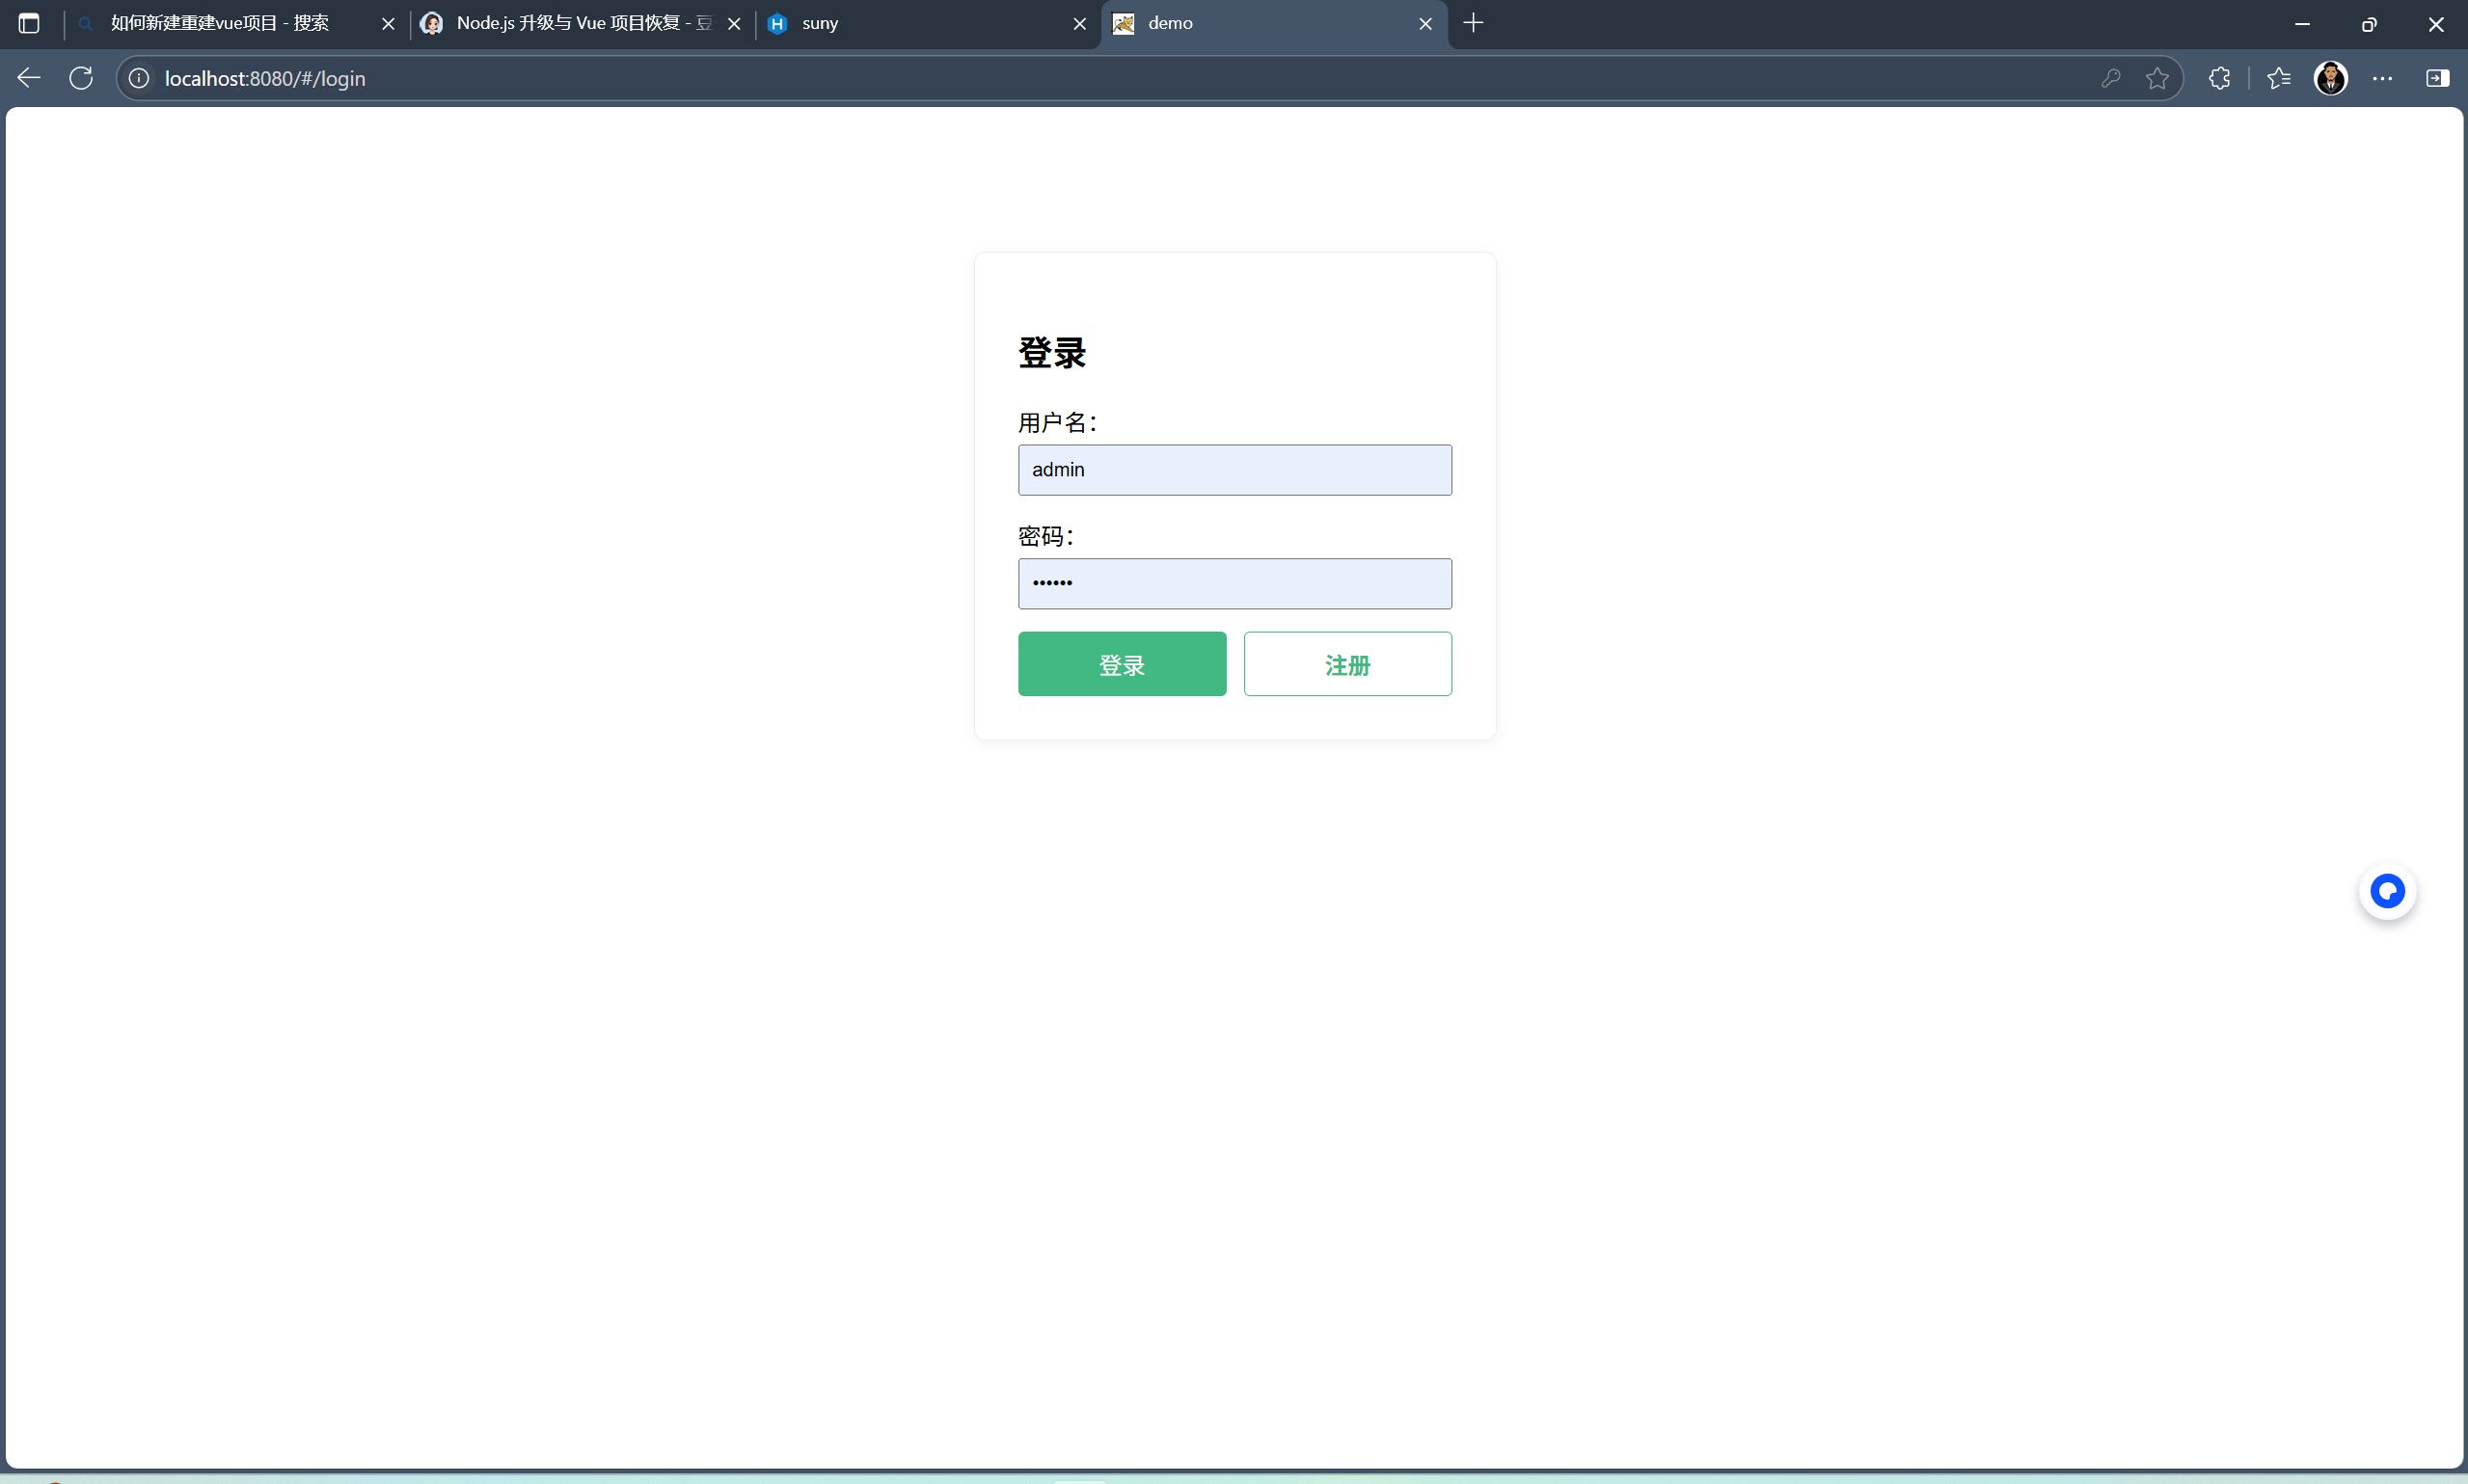Viewport: 2468px width, 1484px height.
Task: Minimize the browser window
Action: (2302, 24)
